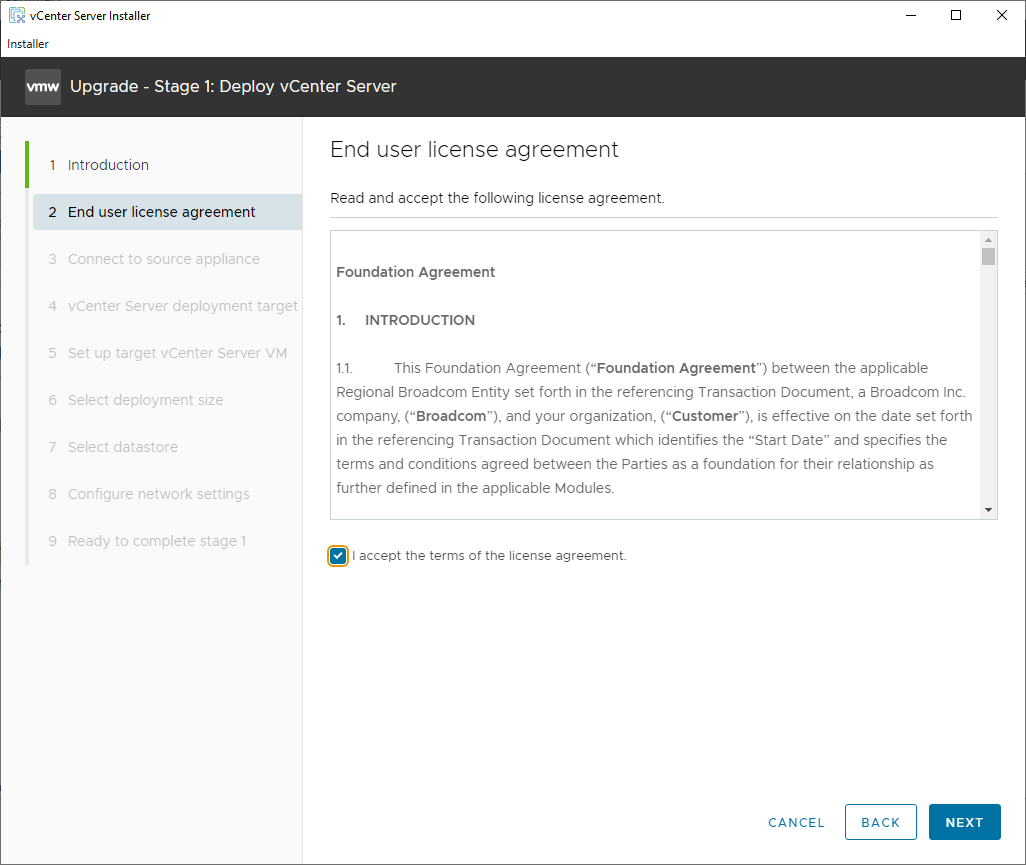Screen dimensions: 1026x865
Task: Go back with the BACK button
Action: 880,822
